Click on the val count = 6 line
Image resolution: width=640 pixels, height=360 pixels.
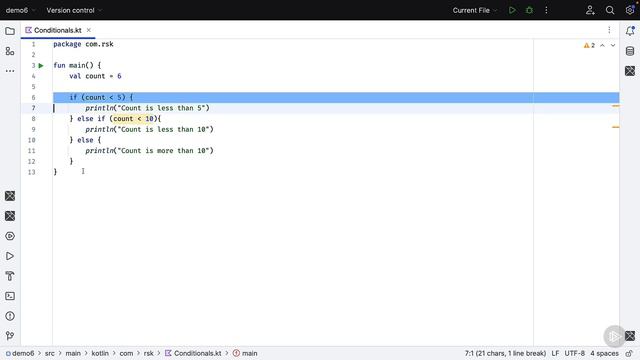95,76
